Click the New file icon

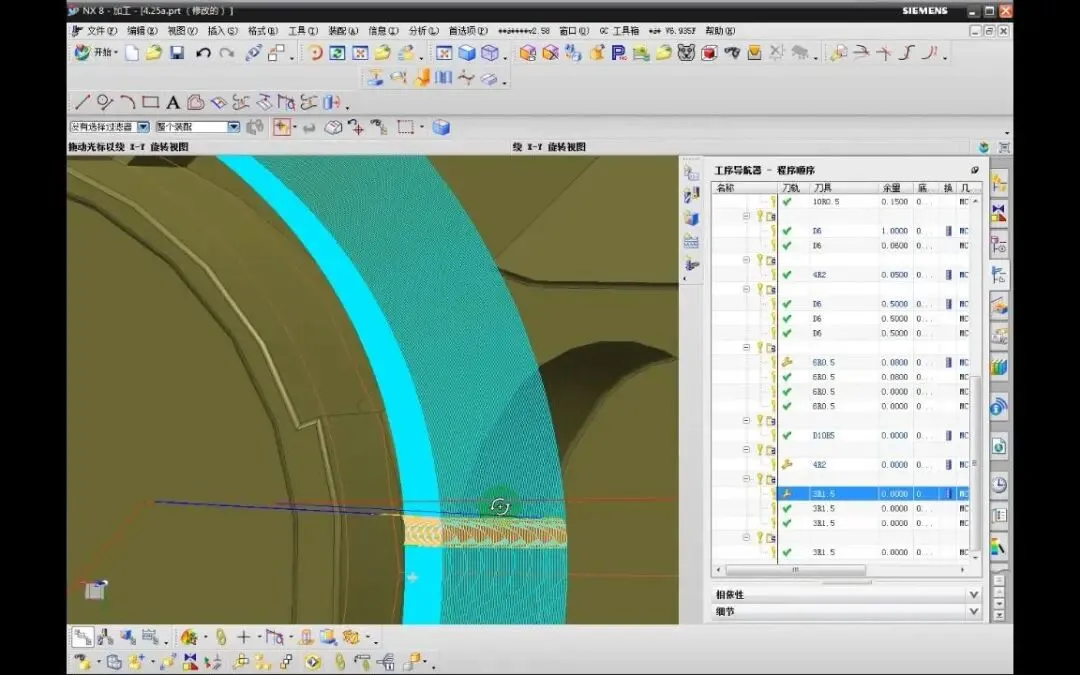coord(131,53)
